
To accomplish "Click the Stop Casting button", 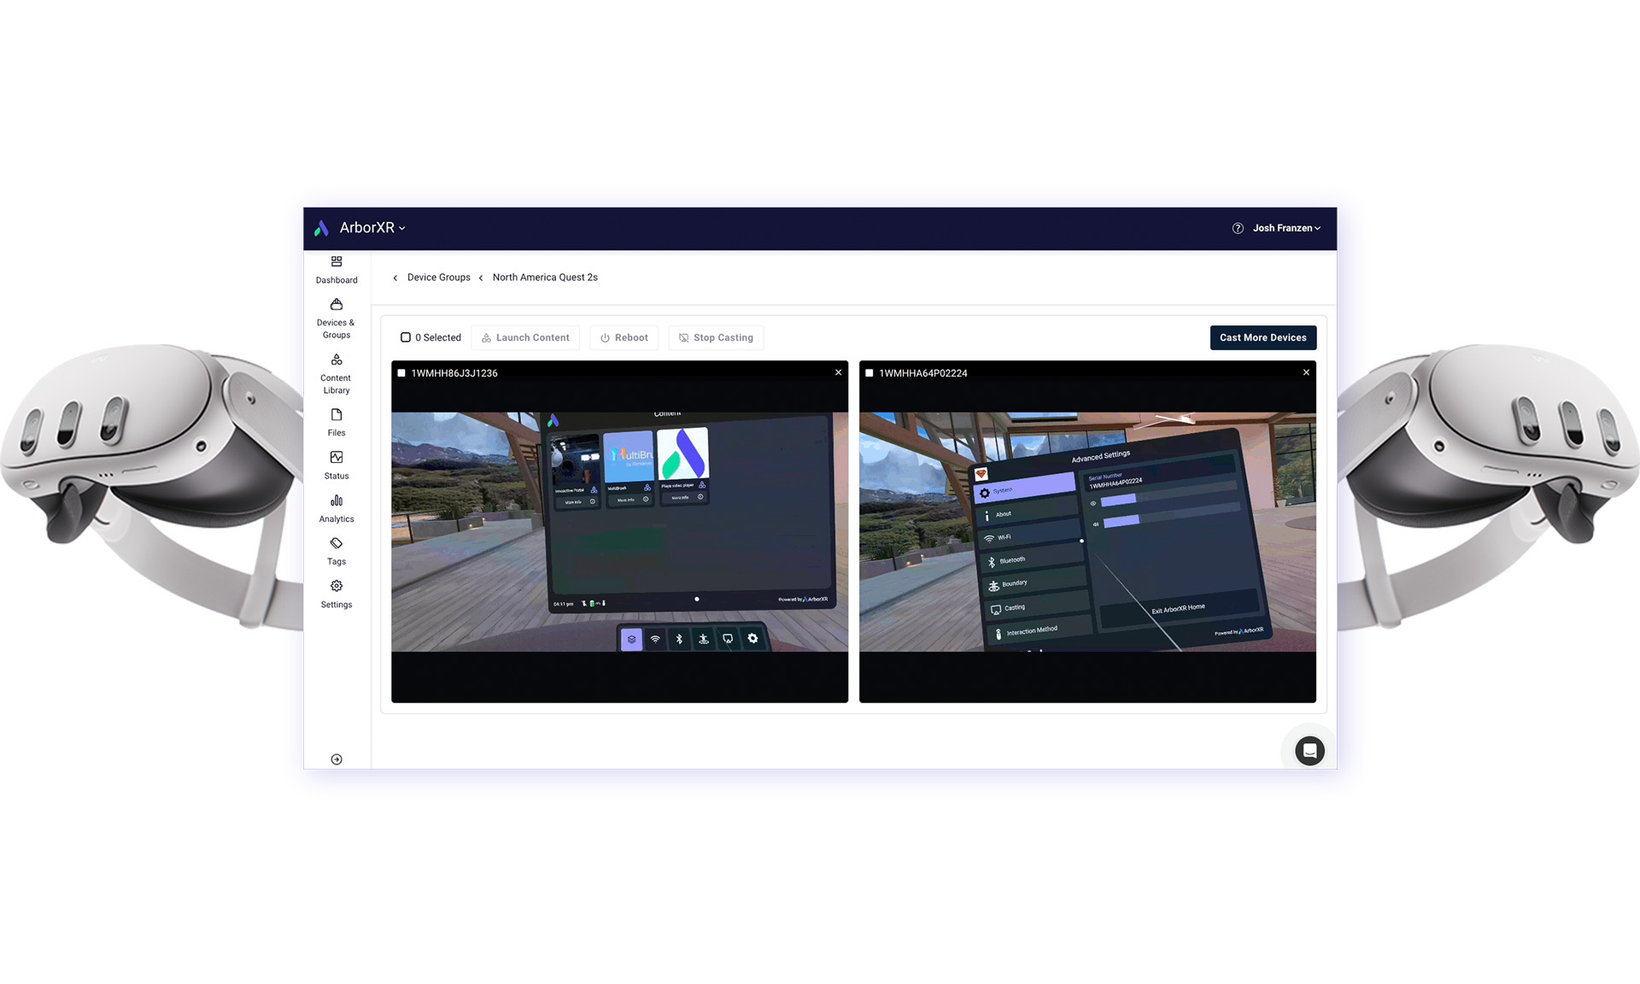I will coord(716,337).
